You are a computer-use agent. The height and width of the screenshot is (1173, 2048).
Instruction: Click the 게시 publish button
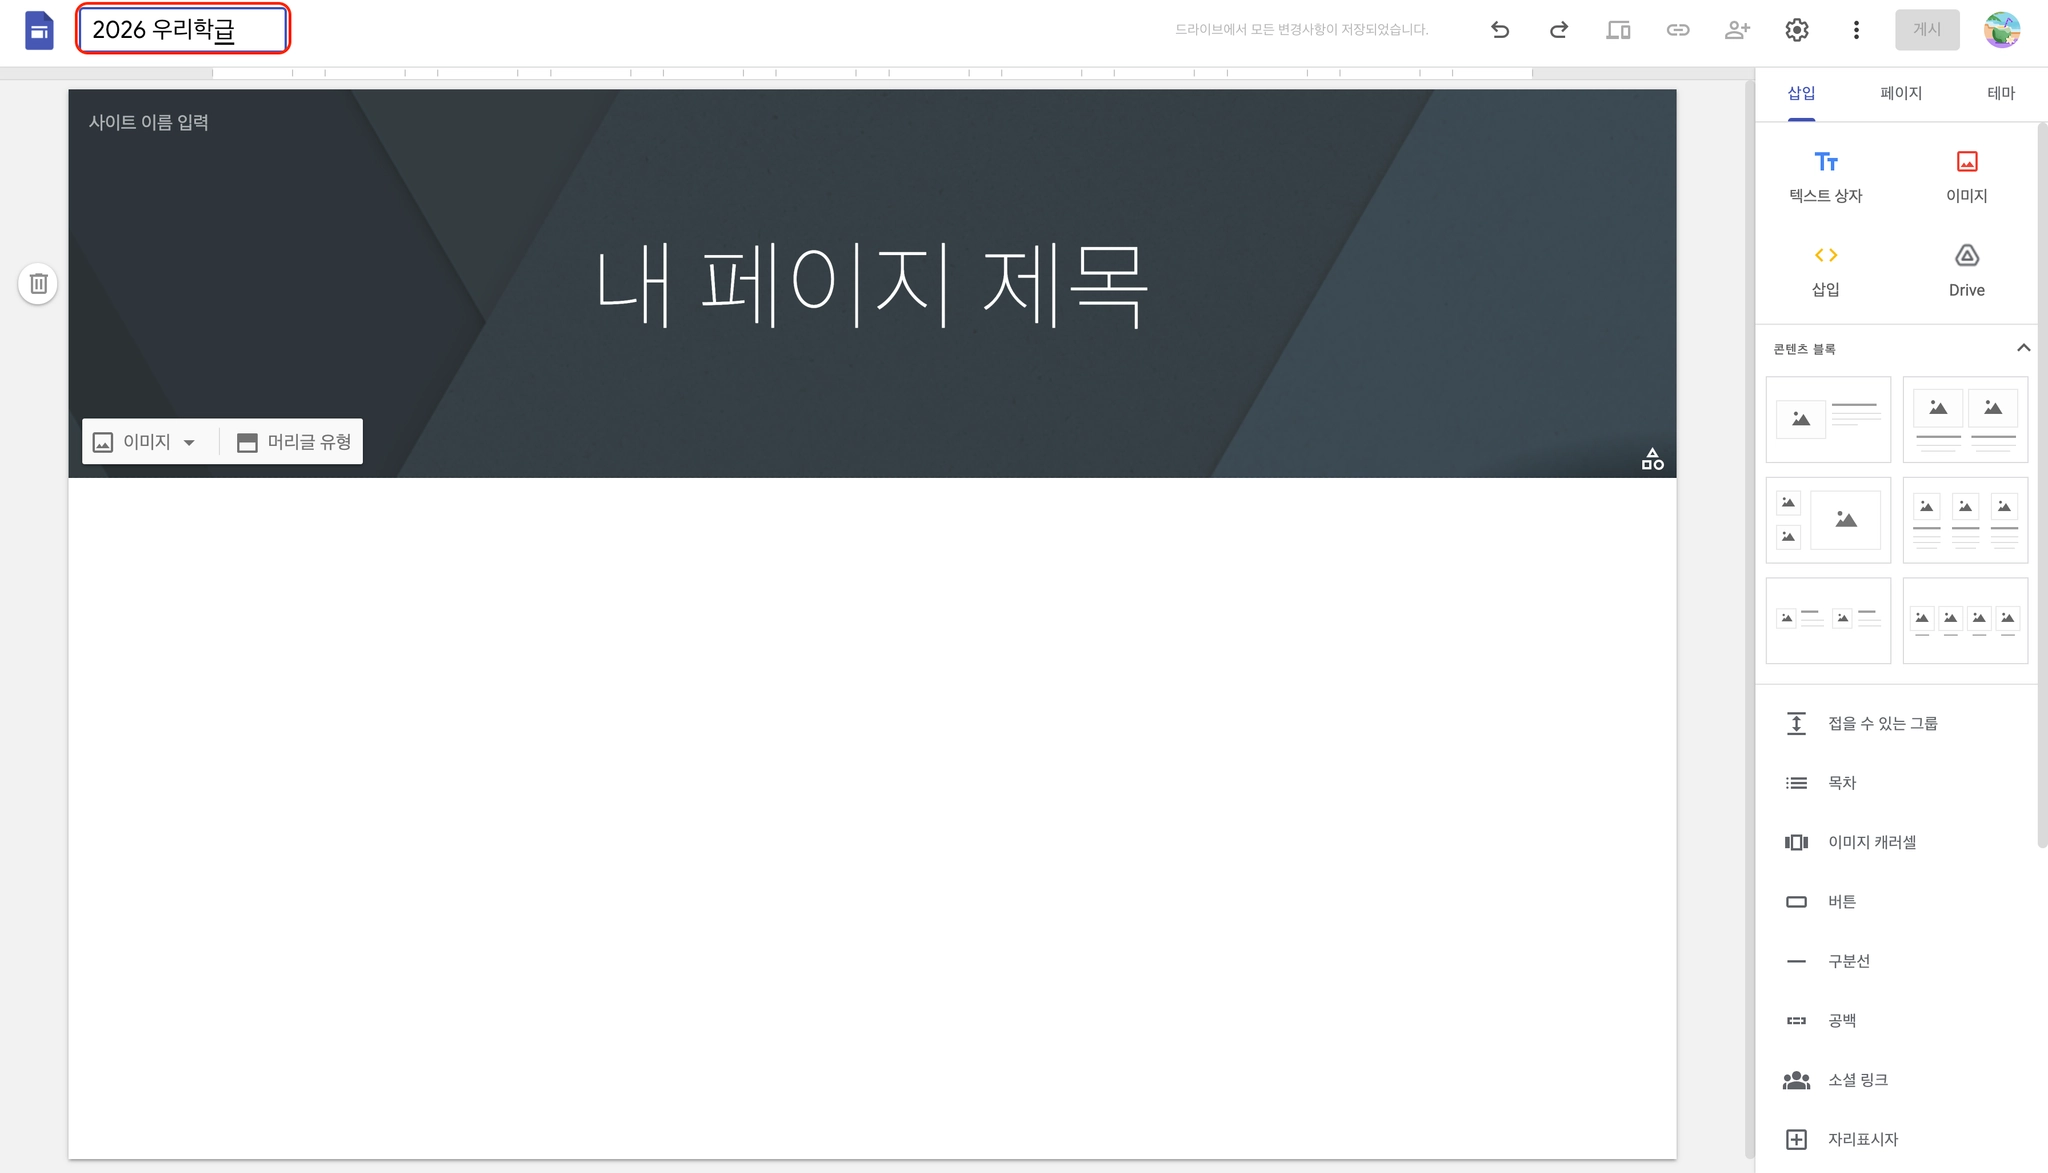click(1926, 30)
